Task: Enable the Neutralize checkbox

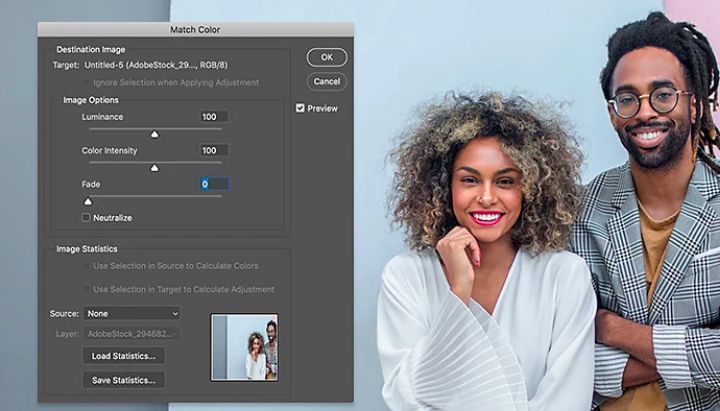Action: point(86,218)
